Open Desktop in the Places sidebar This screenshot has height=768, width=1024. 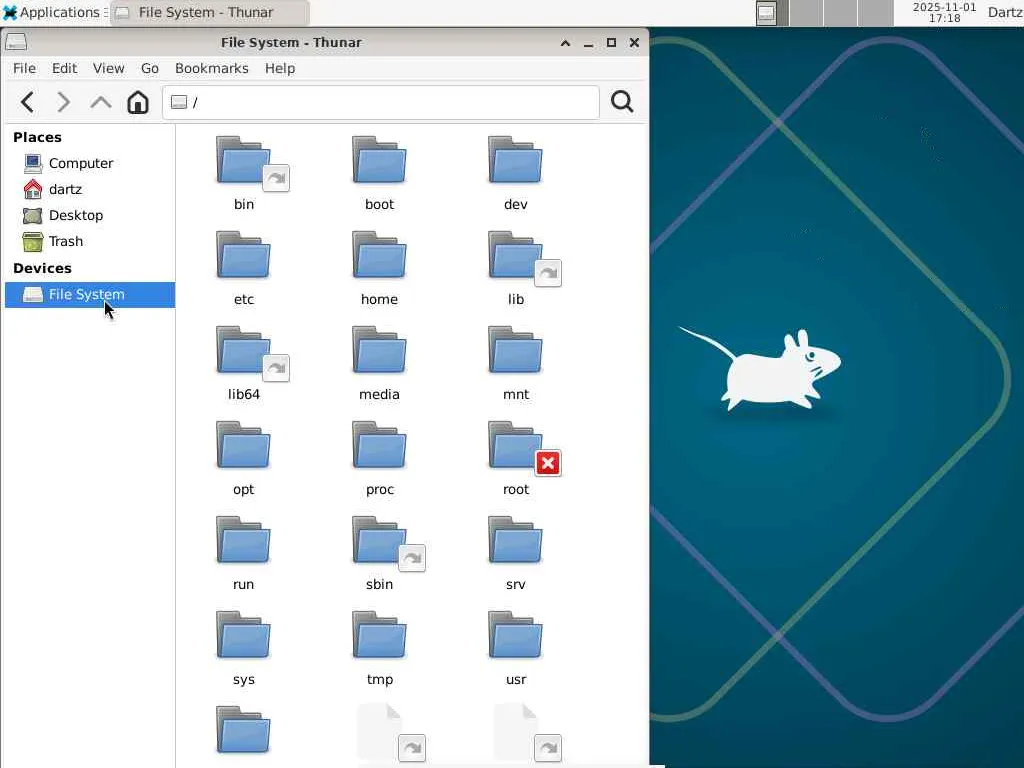pyautogui.click(x=90, y=216)
